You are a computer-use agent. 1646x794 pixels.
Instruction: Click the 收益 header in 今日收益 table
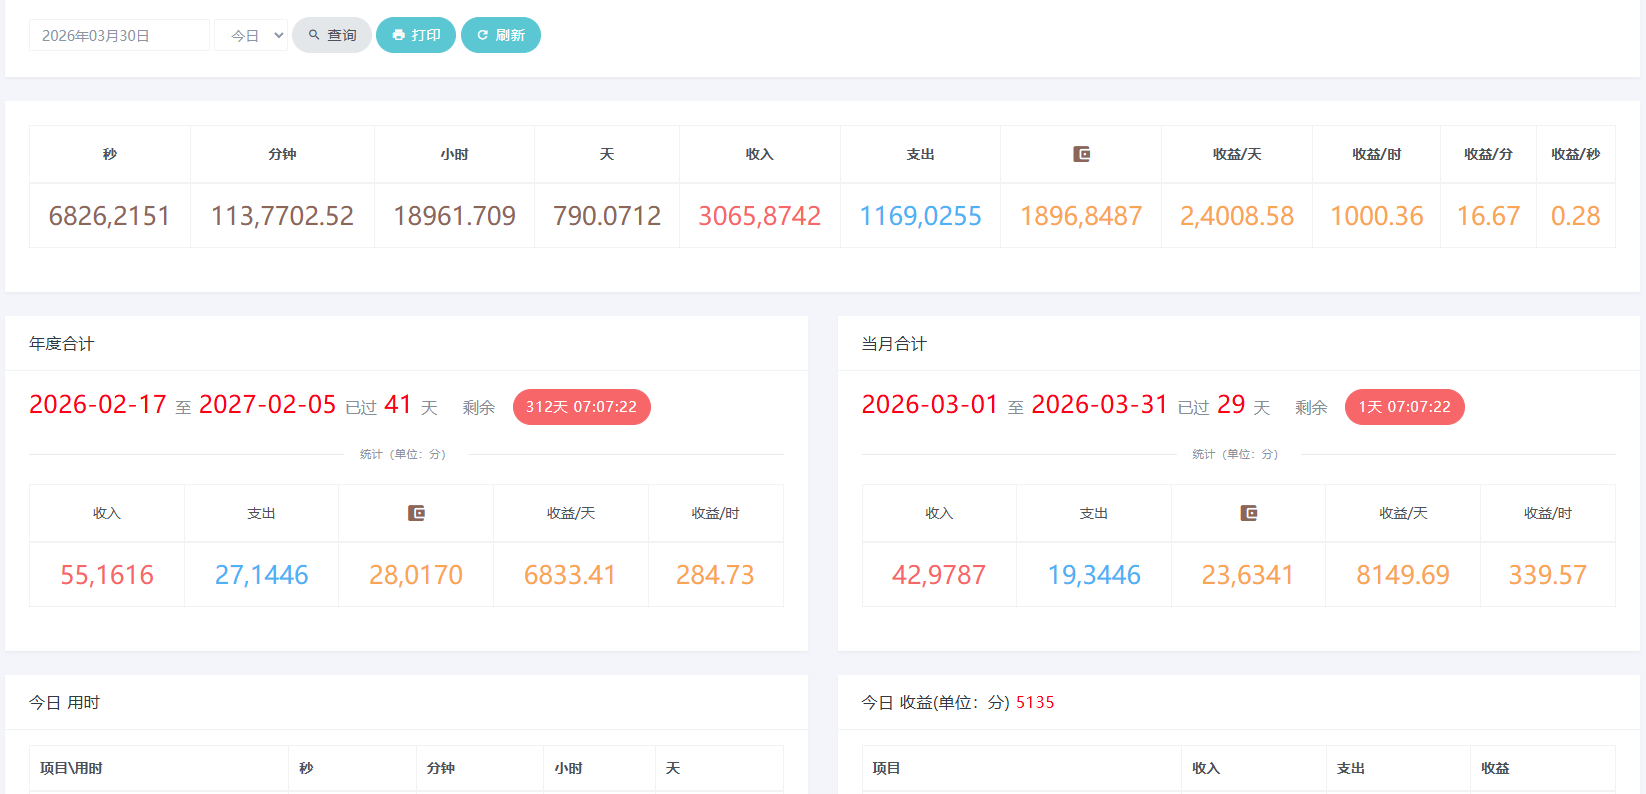(x=1495, y=768)
